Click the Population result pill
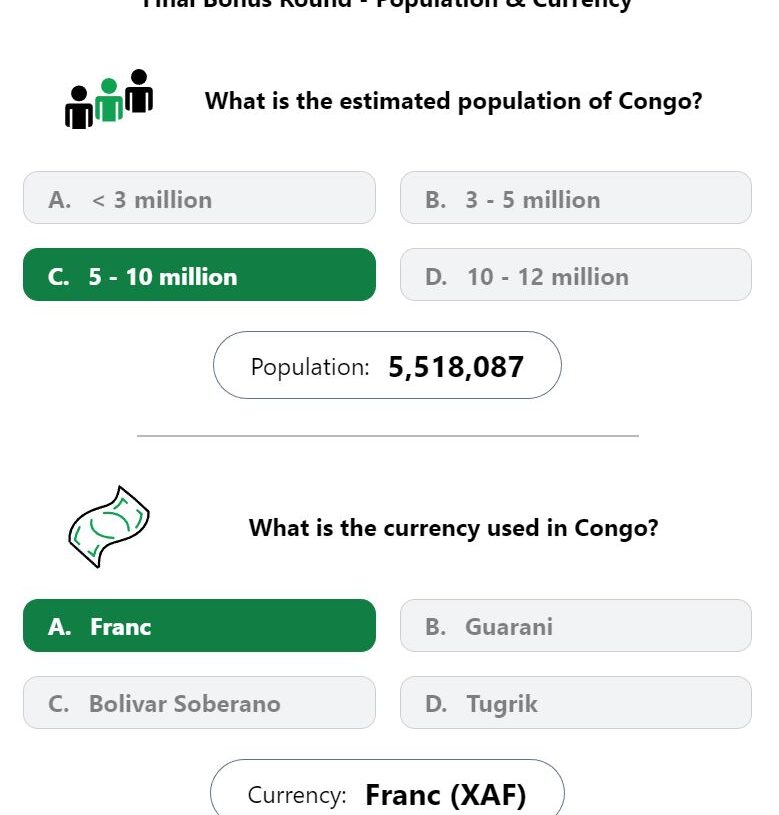 click(x=387, y=365)
